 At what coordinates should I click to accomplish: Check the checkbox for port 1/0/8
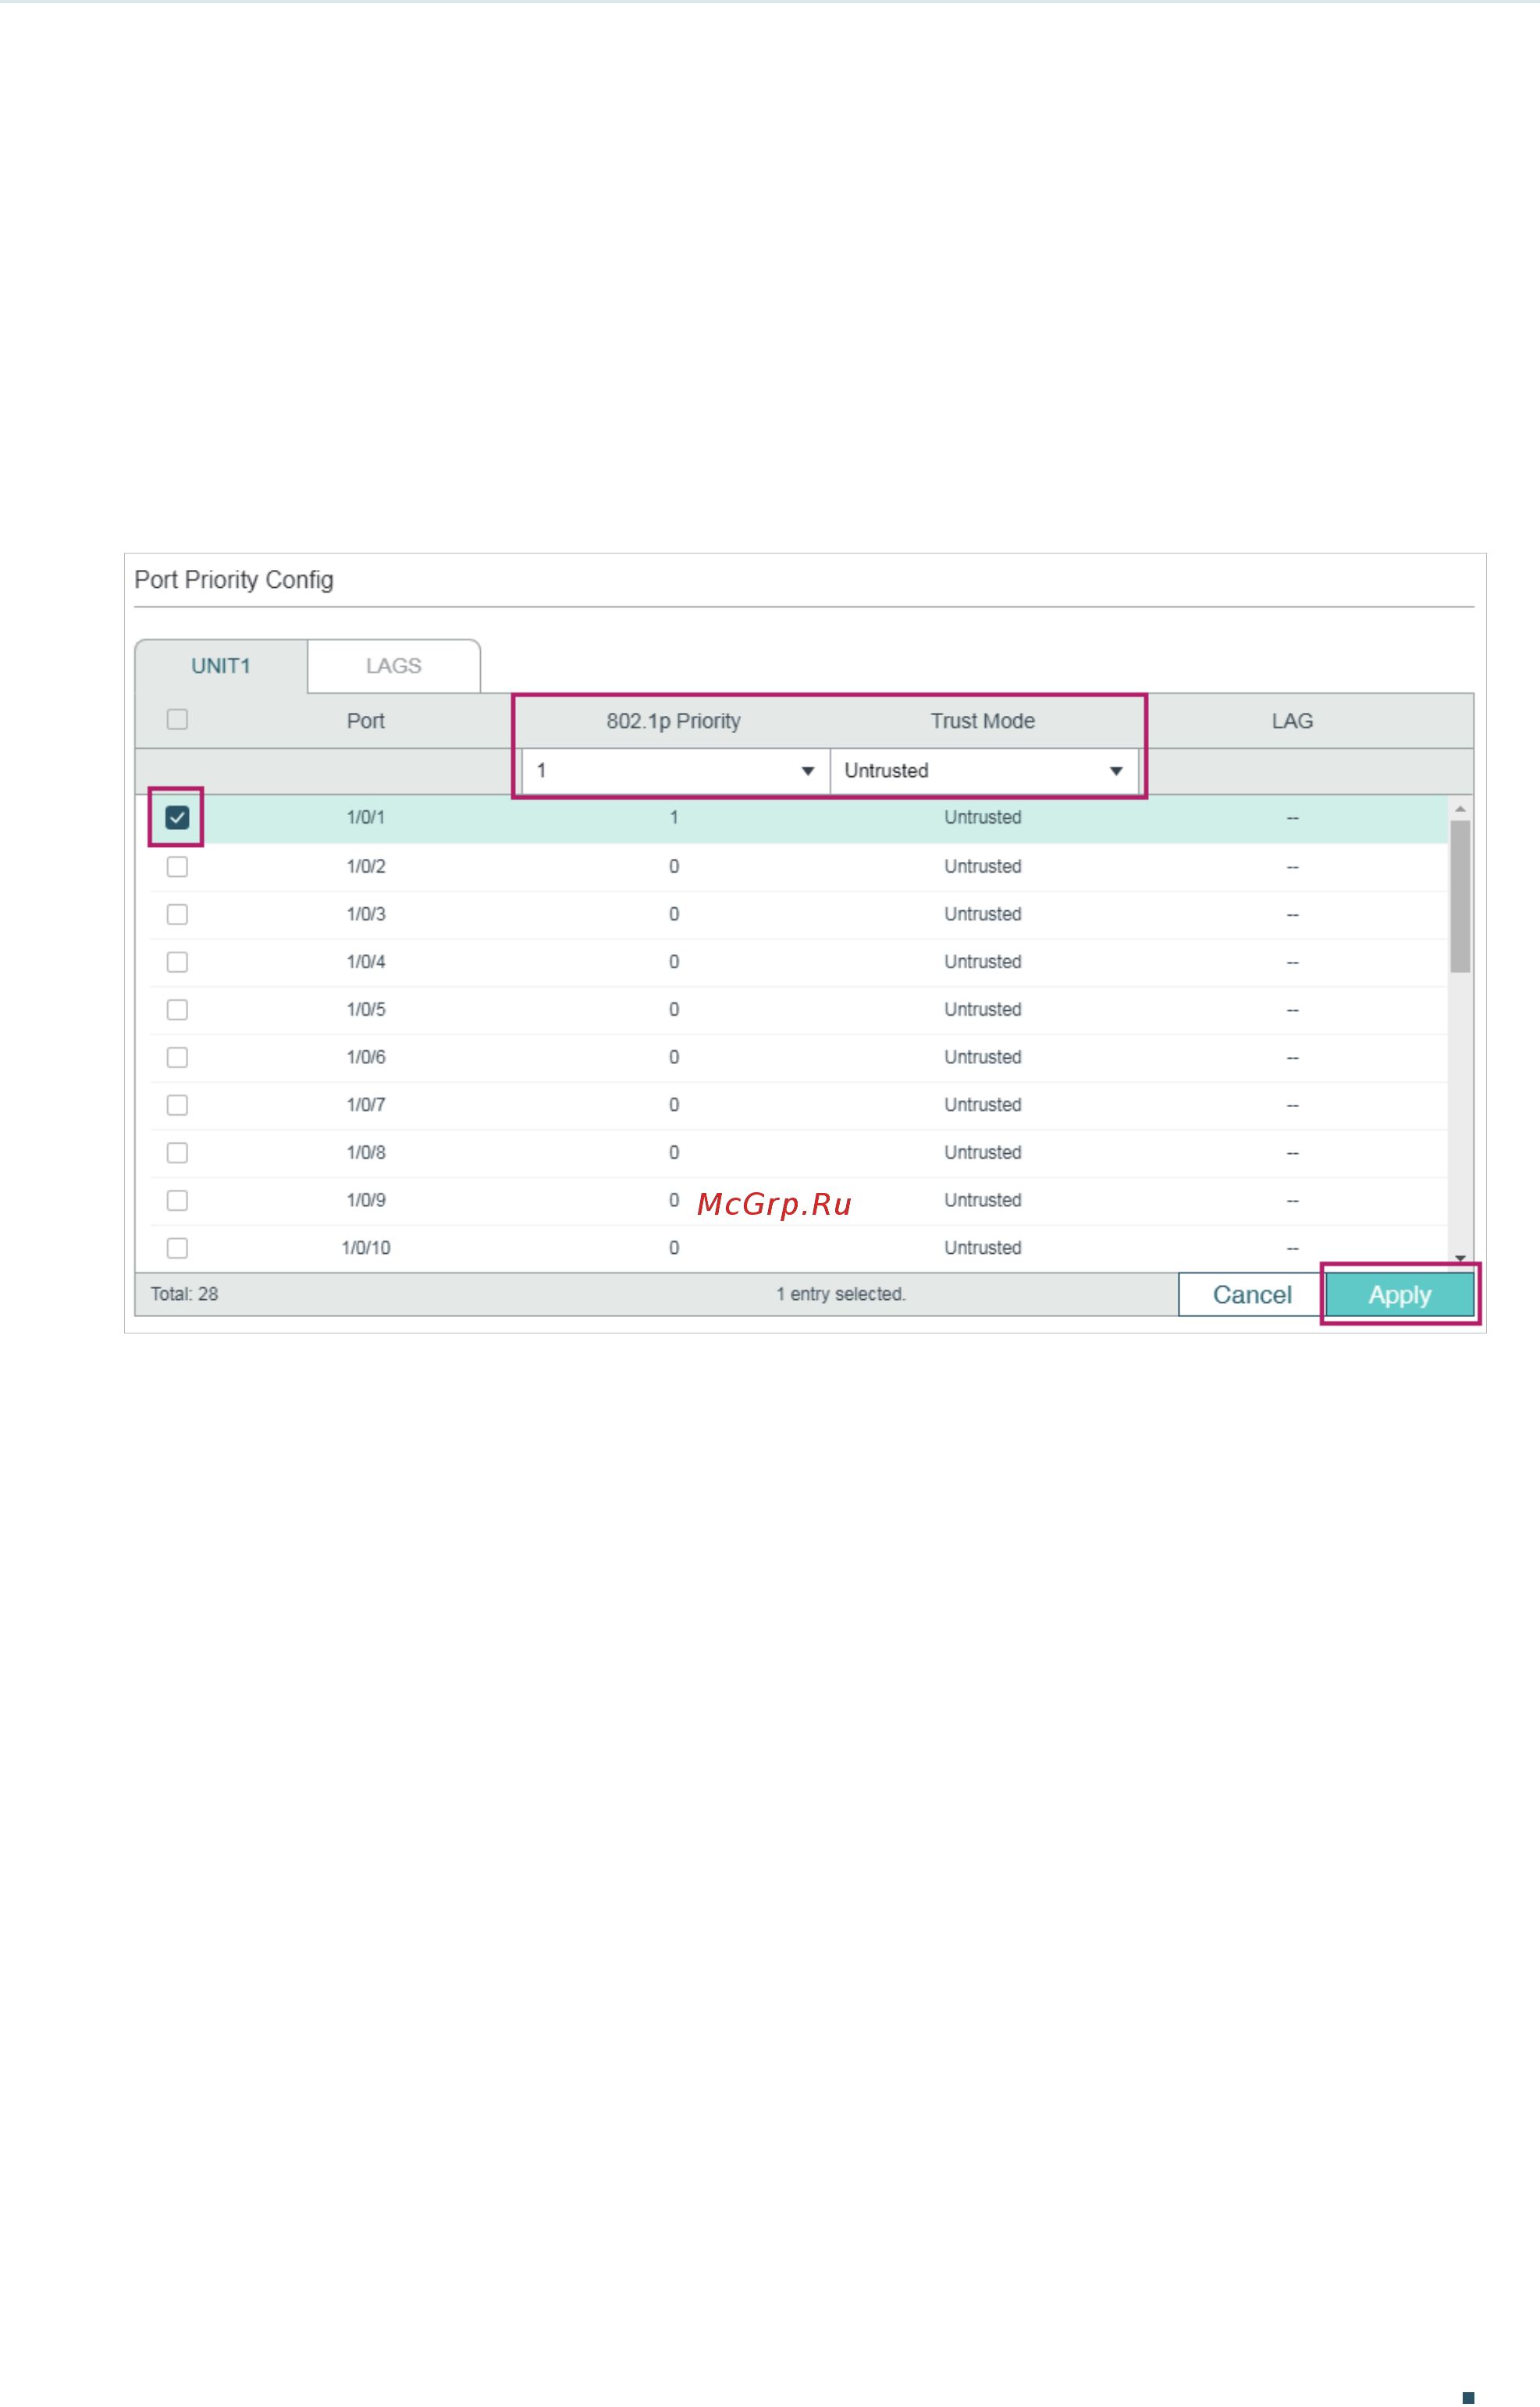click(x=177, y=1152)
